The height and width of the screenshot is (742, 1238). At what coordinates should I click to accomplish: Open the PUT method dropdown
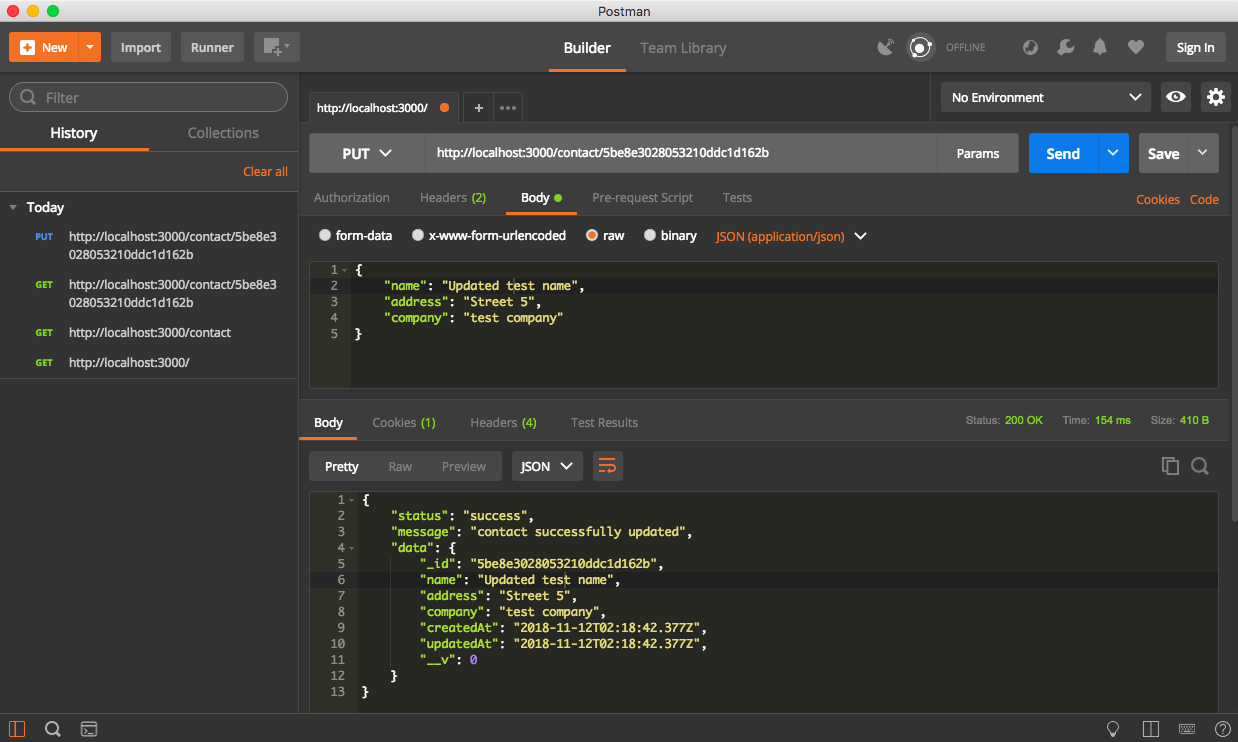(367, 154)
